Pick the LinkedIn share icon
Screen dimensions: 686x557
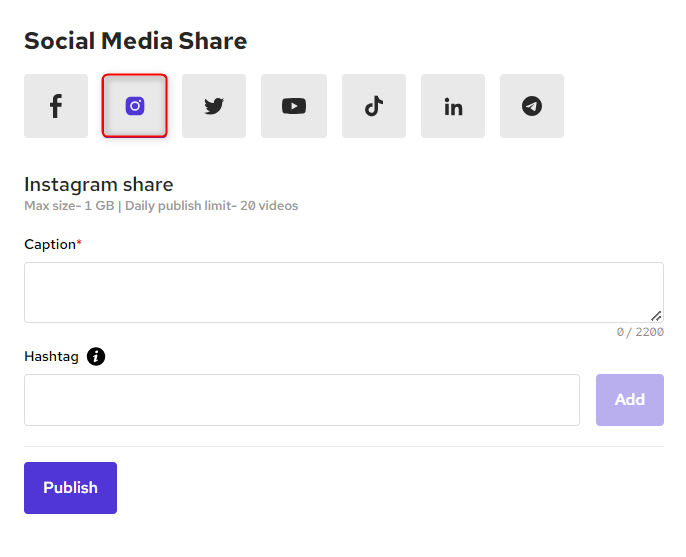[453, 106]
